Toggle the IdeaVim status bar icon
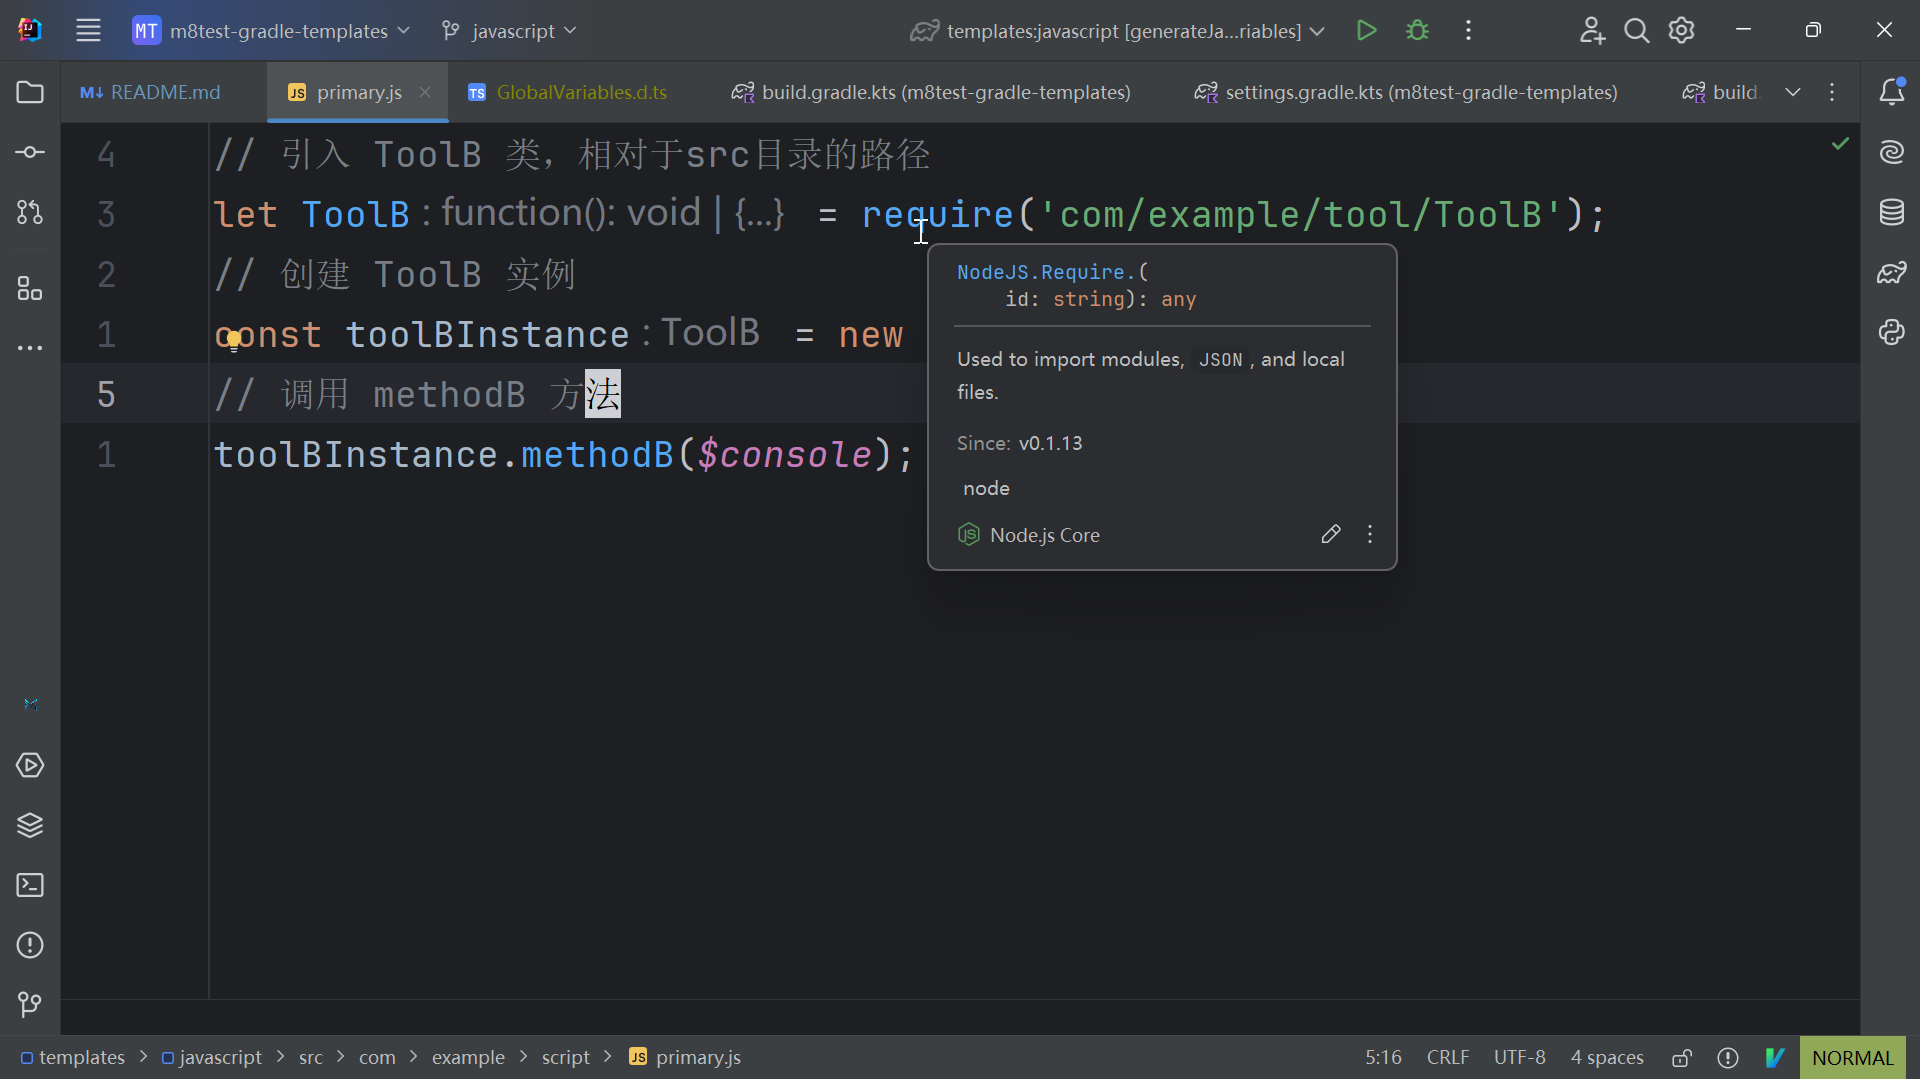The height and width of the screenshot is (1079, 1920). [1775, 1058]
